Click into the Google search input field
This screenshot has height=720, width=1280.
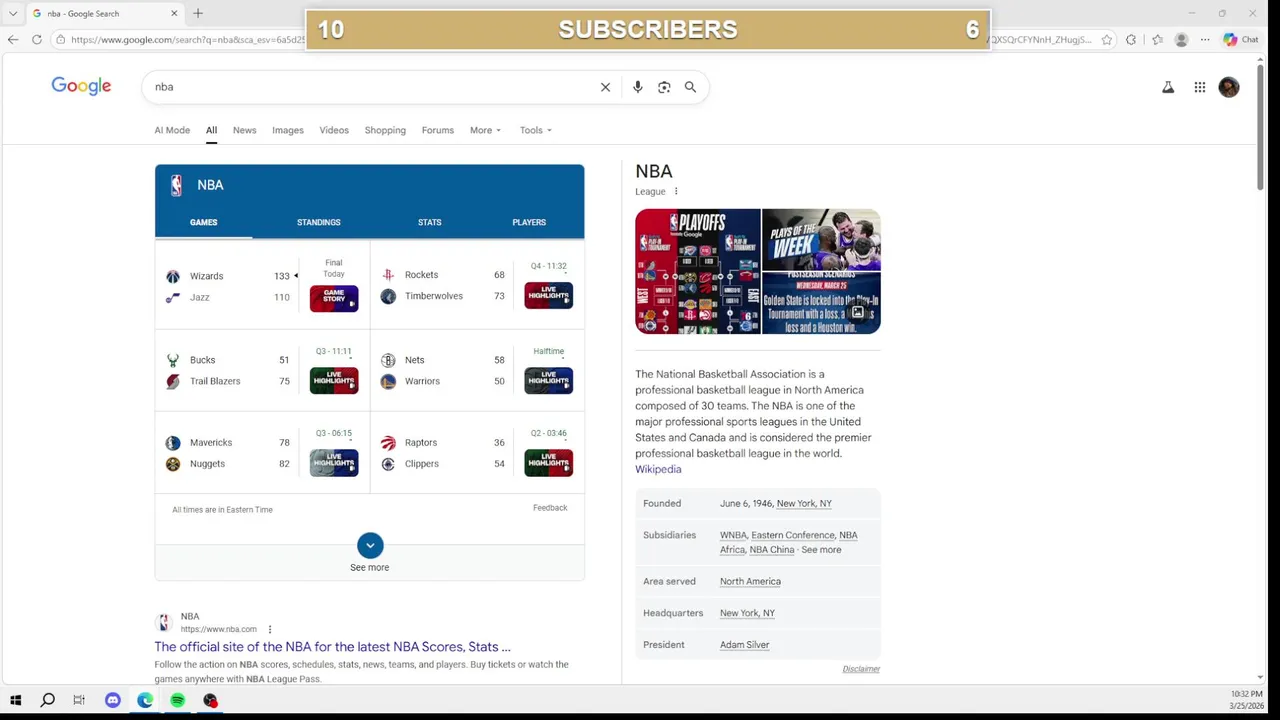[370, 87]
